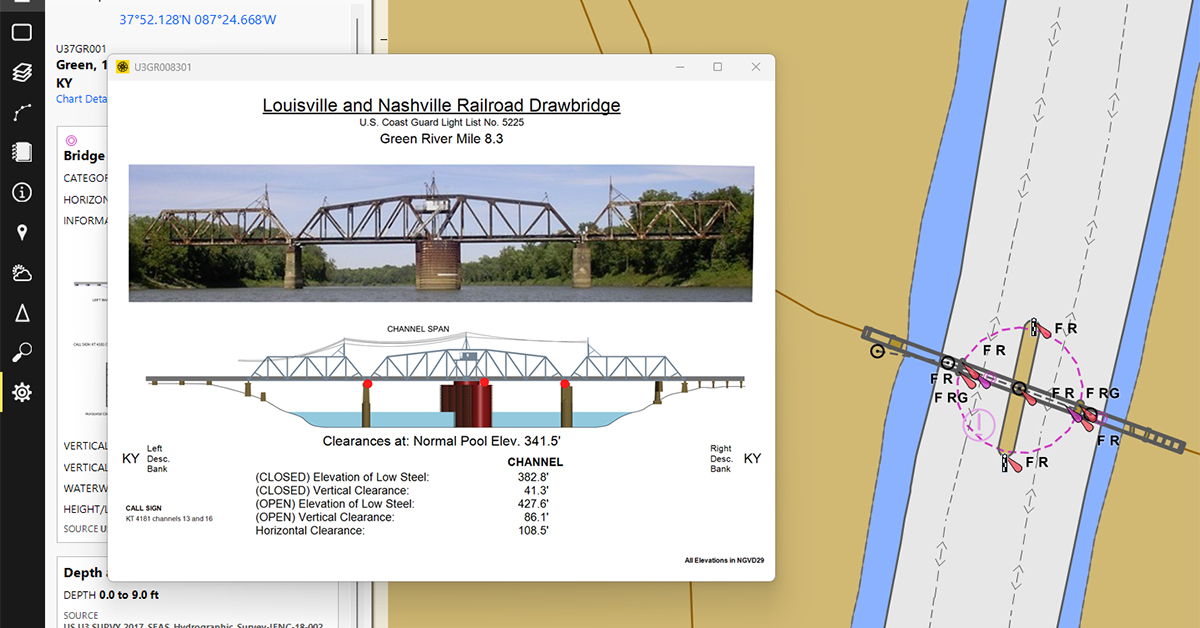Click the Green River Mile 8.3 text
Image resolution: width=1200 pixels, height=628 pixels.
pos(441,139)
